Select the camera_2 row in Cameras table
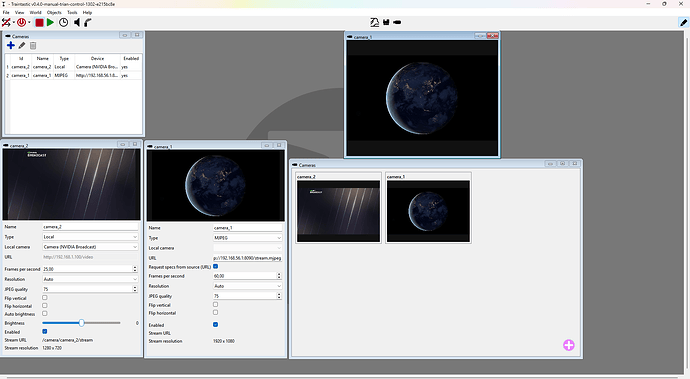The image size is (690, 379). (73, 67)
